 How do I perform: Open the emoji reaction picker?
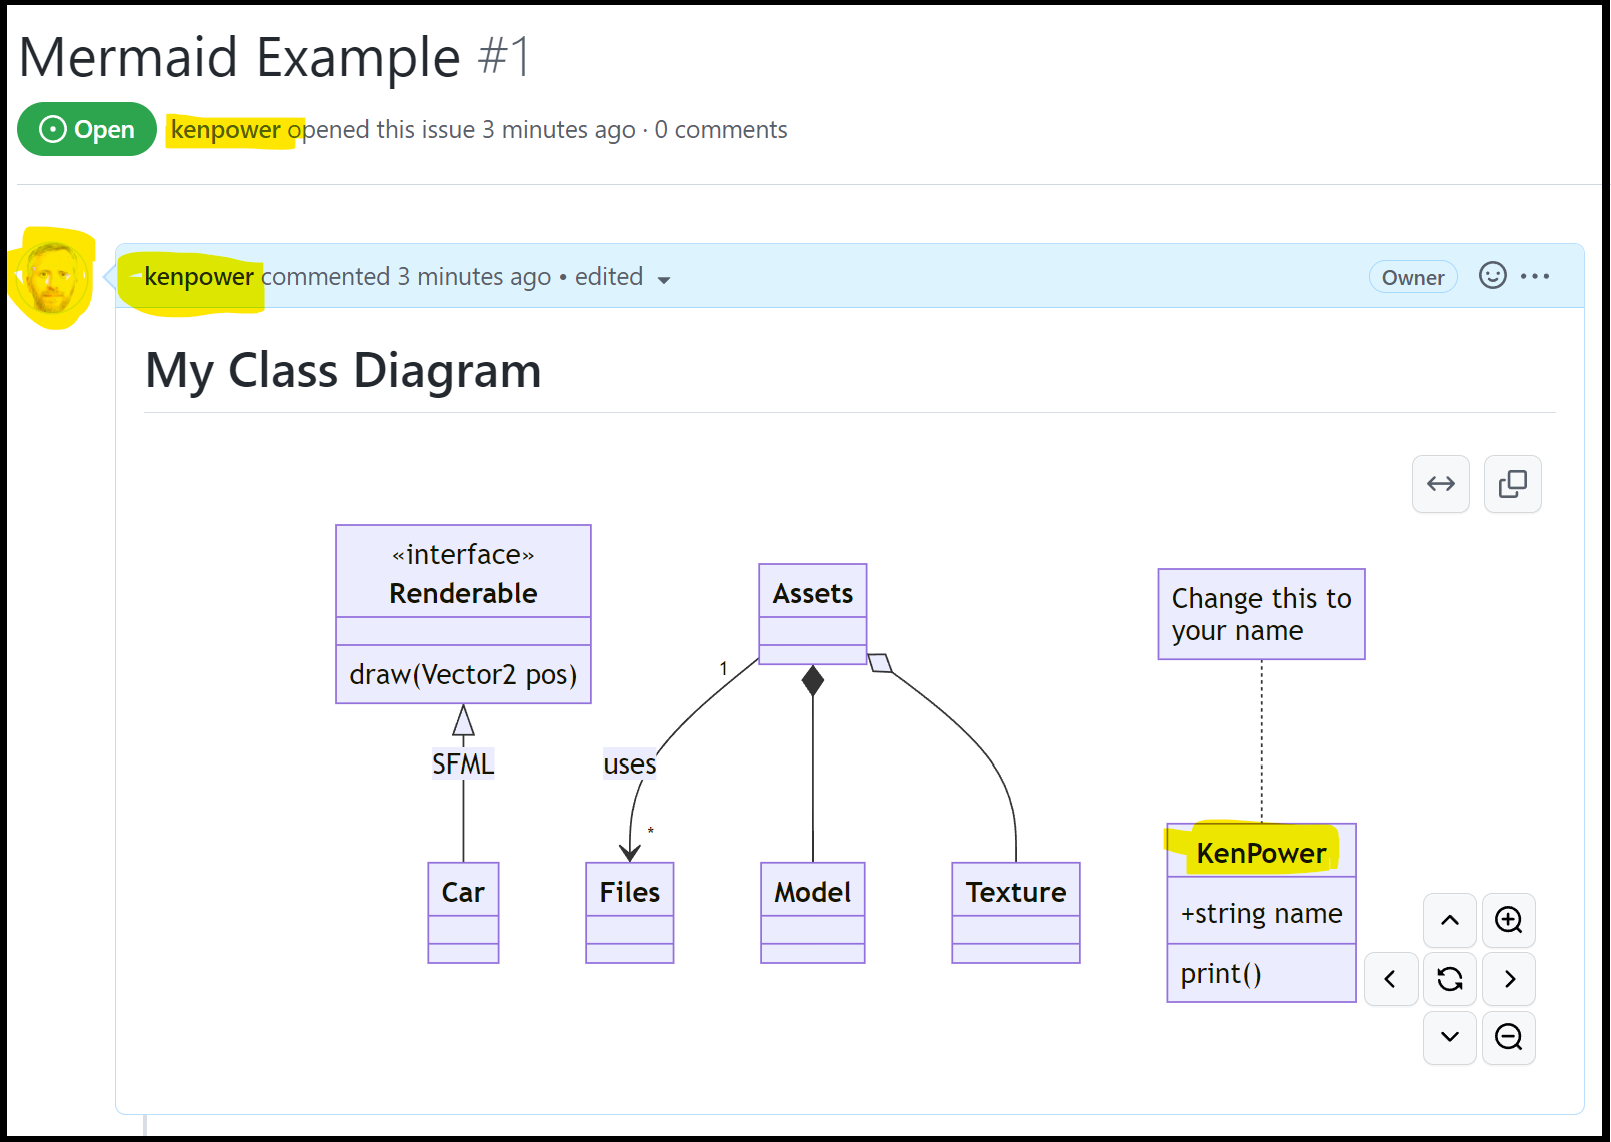(x=1492, y=276)
